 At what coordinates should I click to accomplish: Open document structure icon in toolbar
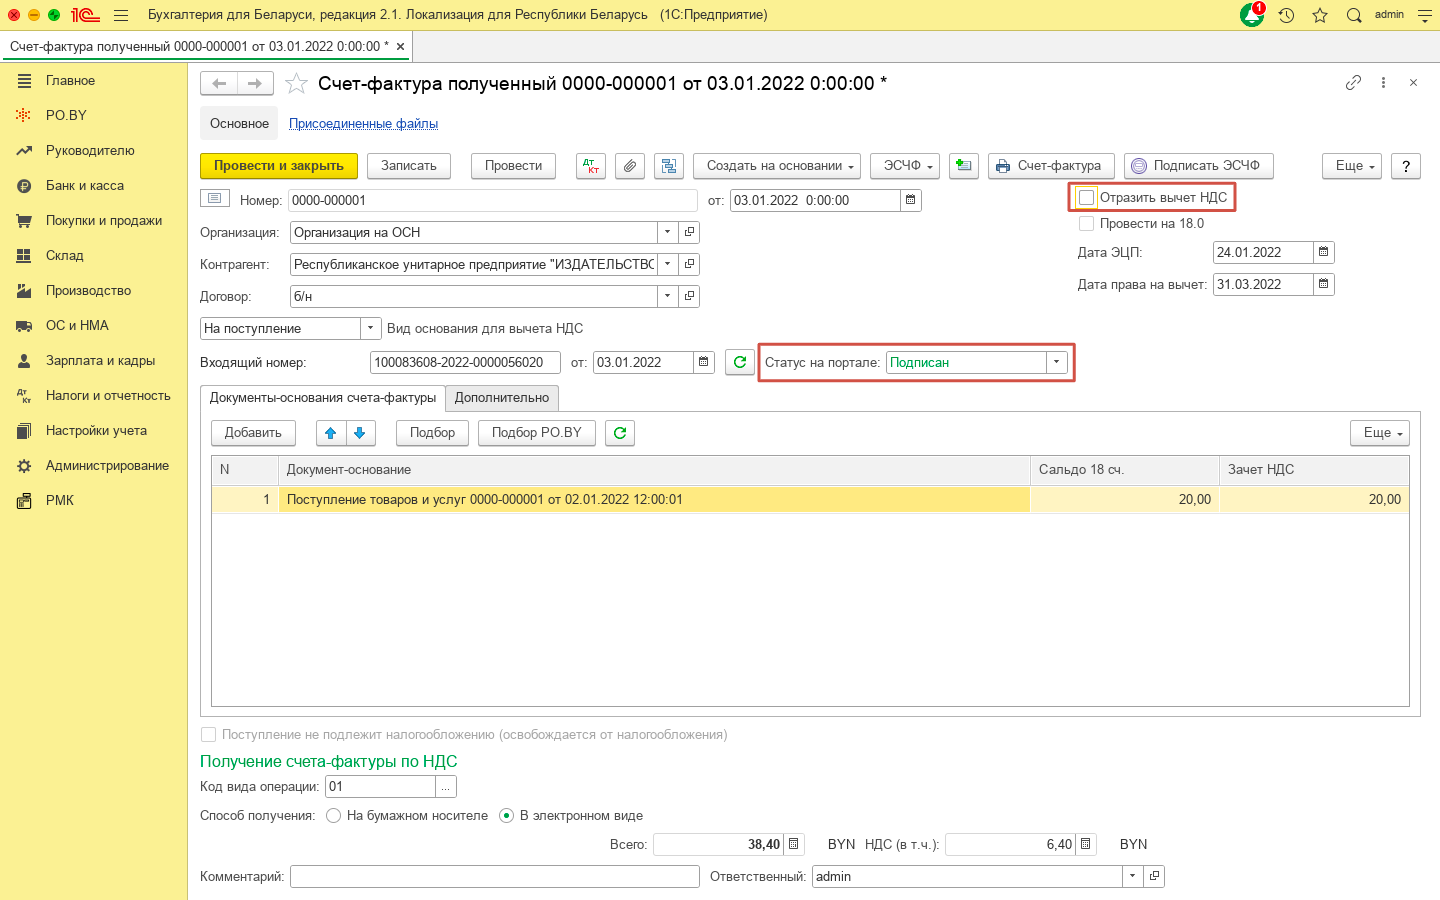[x=669, y=166]
